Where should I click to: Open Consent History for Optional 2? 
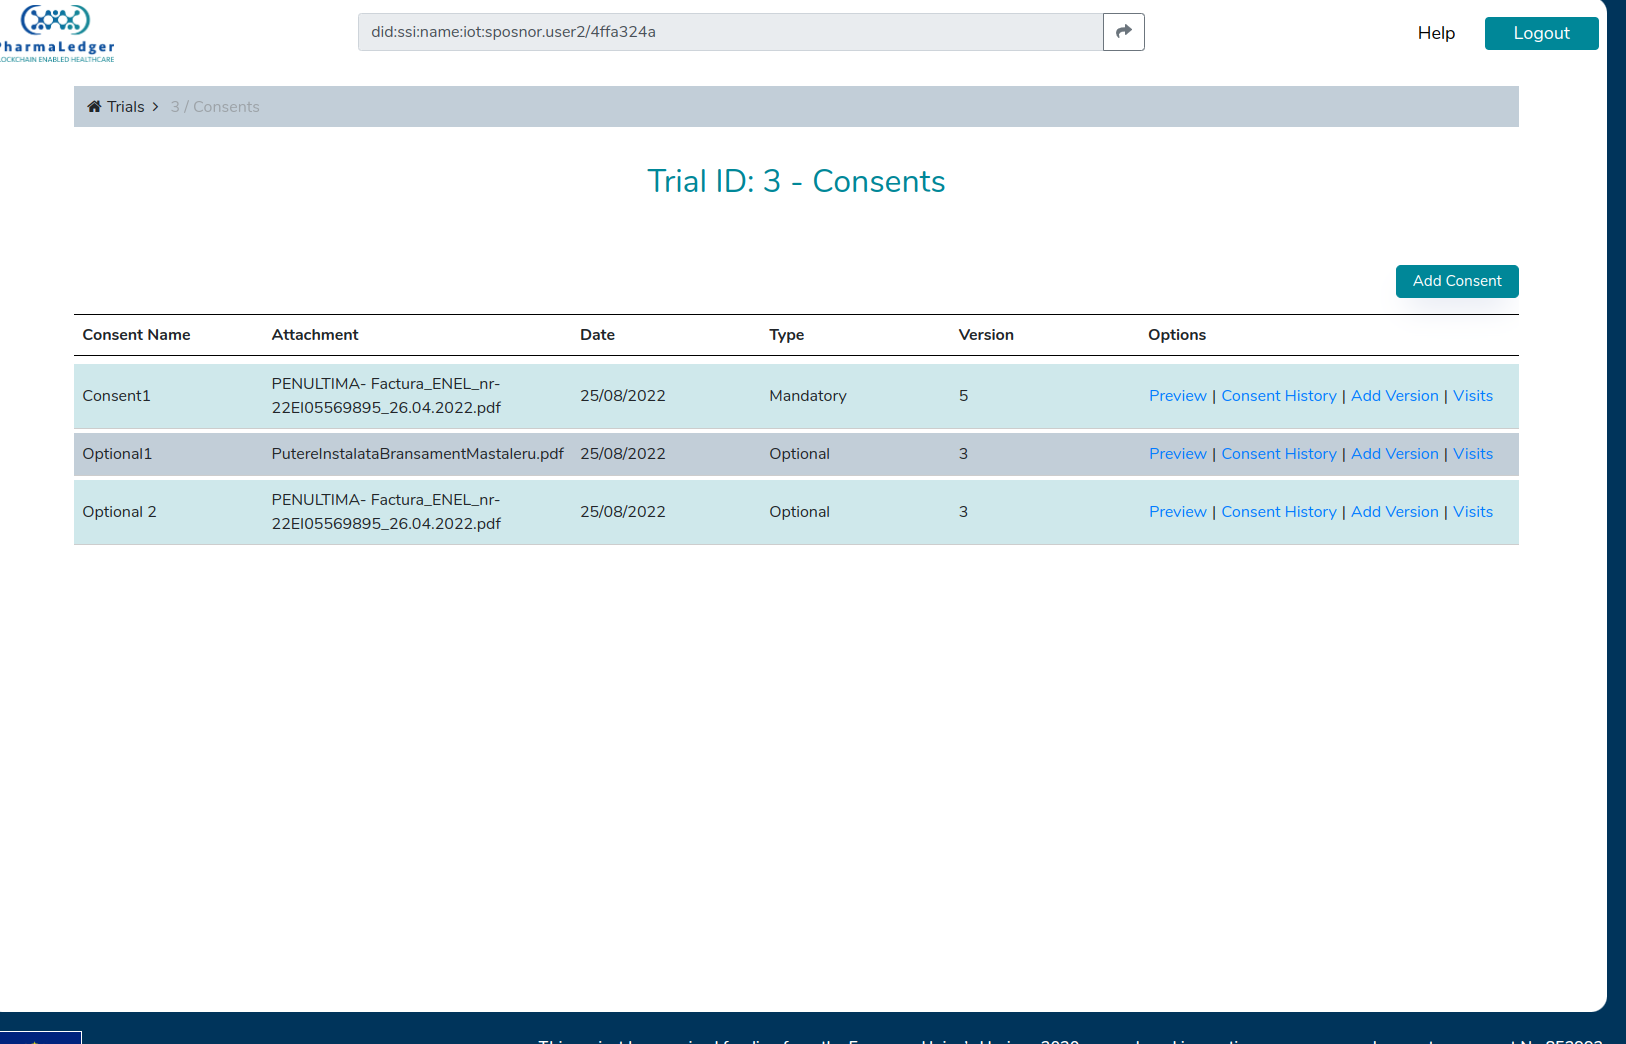click(x=1278, y=511)
